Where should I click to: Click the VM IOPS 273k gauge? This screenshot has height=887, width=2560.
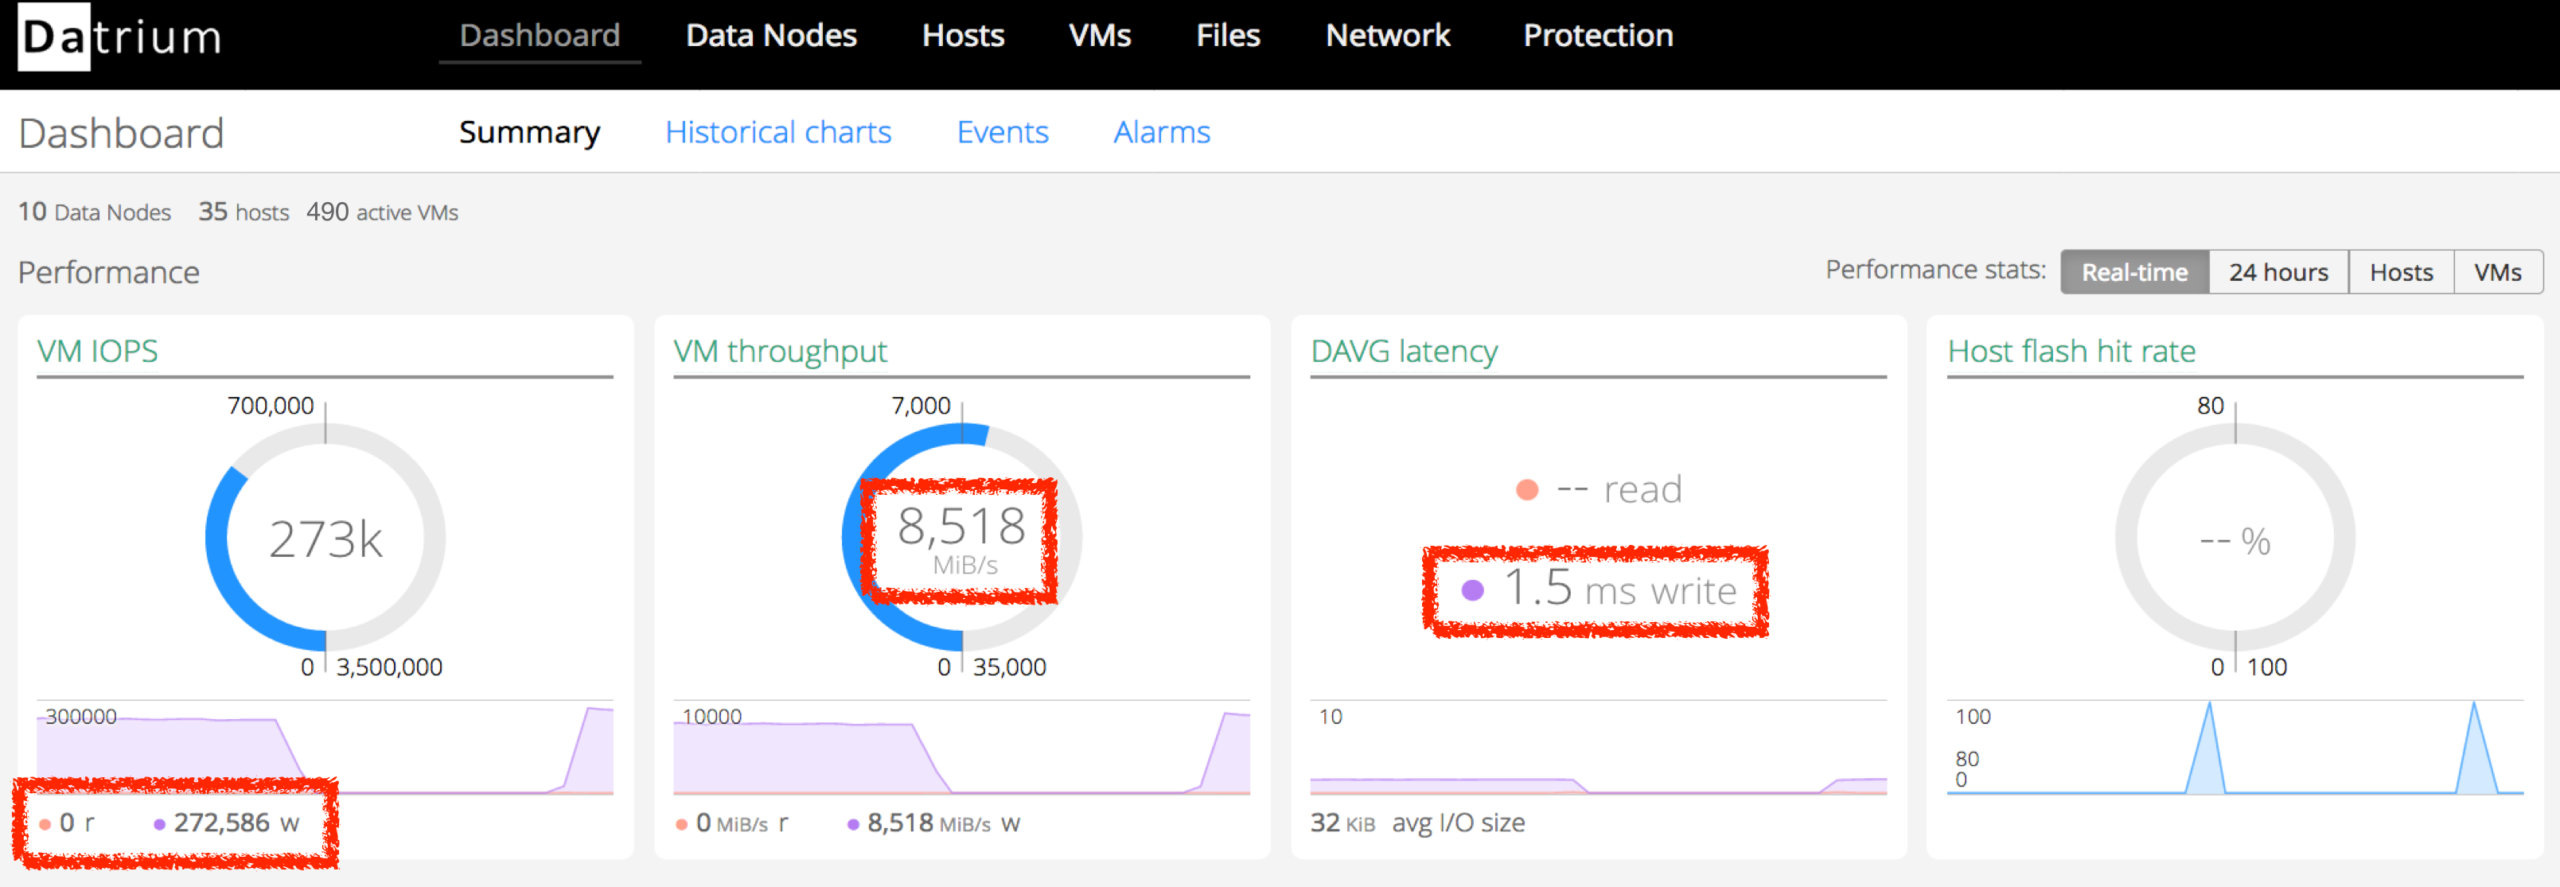(325, 537)
